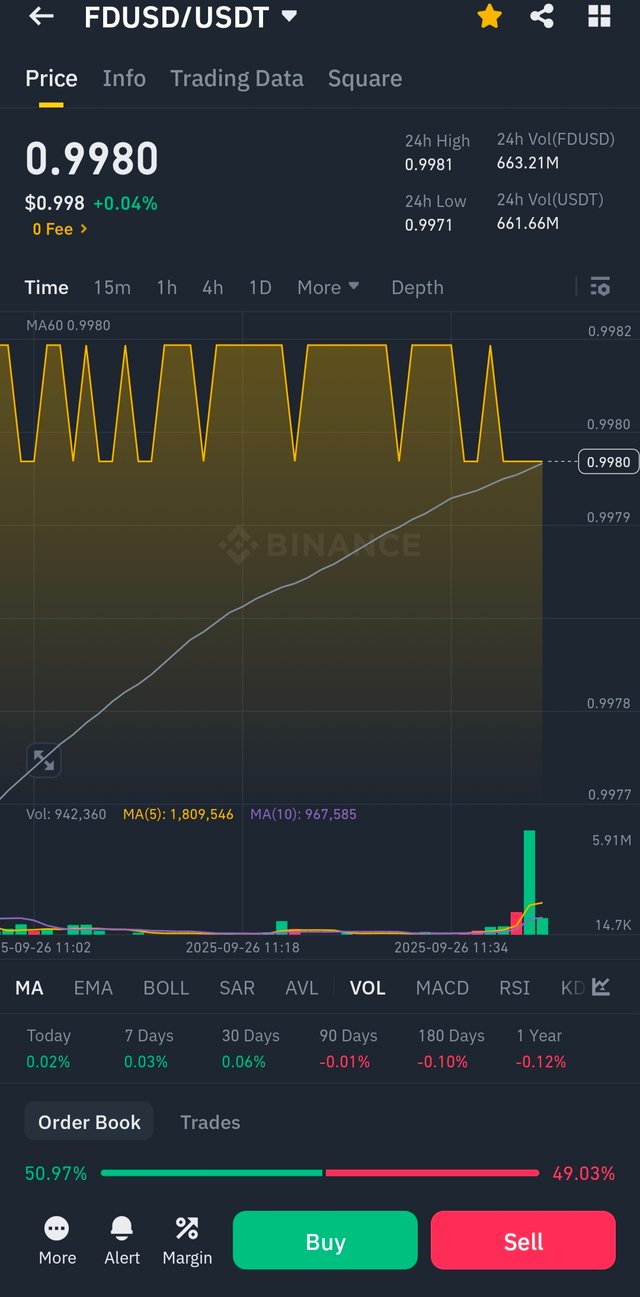
Task: Open chart settings icon
Action: (600, 287)
